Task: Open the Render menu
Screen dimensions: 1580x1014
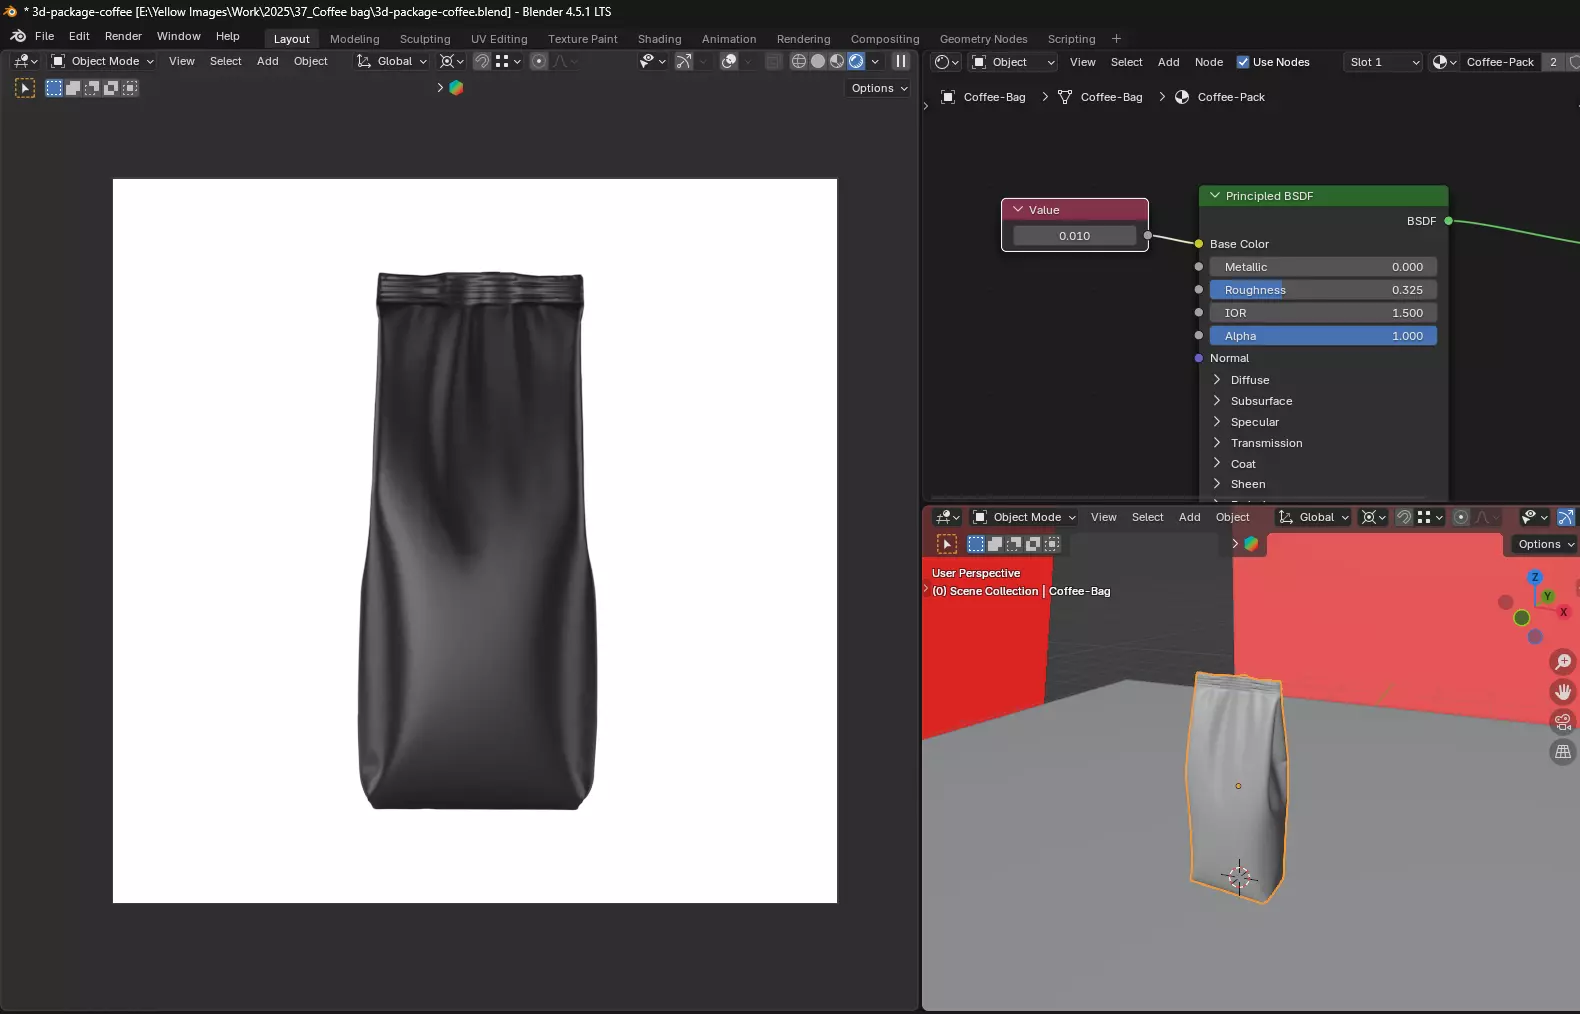Action: point(124,36)
